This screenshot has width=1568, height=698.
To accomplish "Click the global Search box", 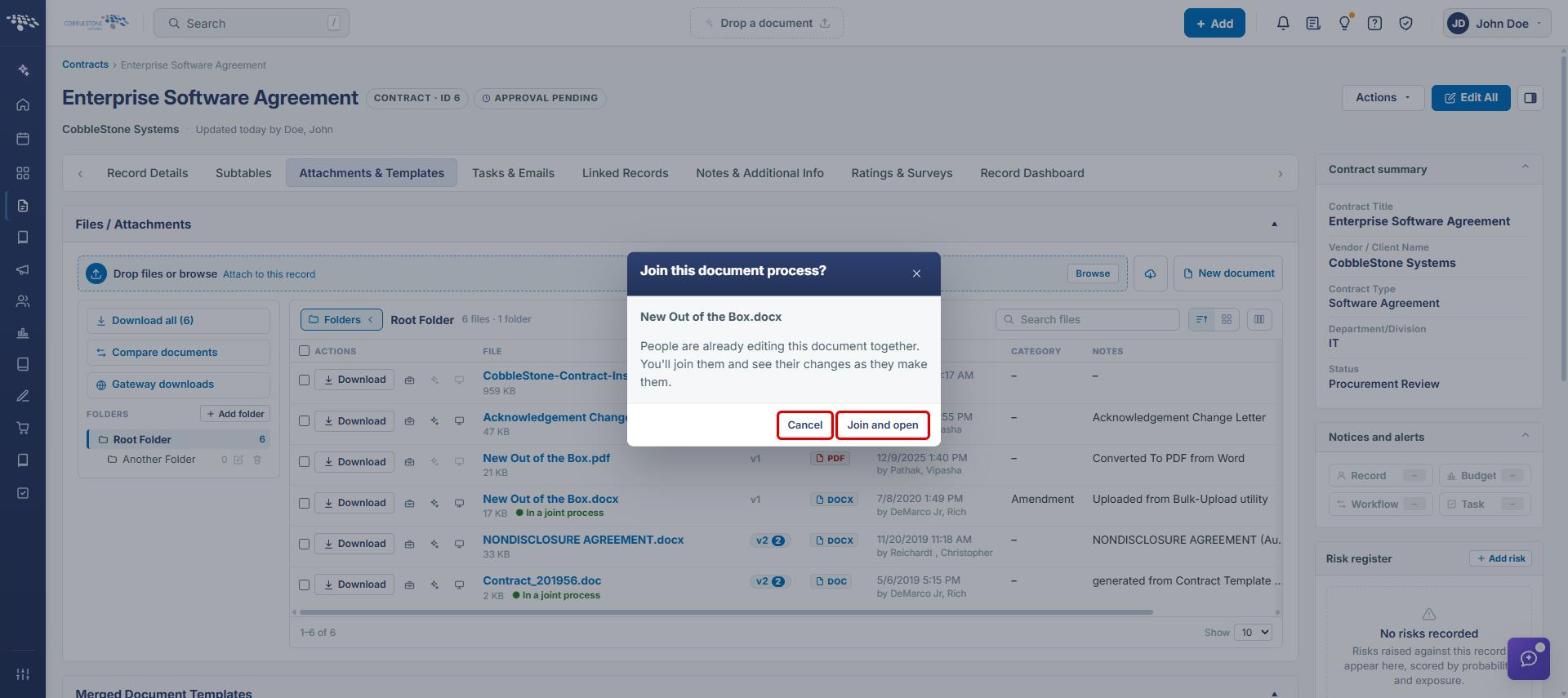I will coord(252,23).
